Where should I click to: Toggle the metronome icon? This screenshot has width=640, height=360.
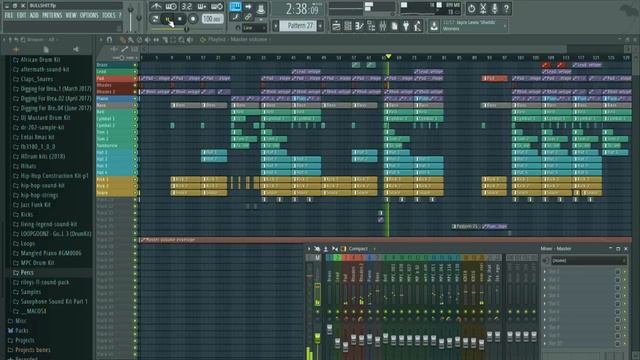click(156, 7)
